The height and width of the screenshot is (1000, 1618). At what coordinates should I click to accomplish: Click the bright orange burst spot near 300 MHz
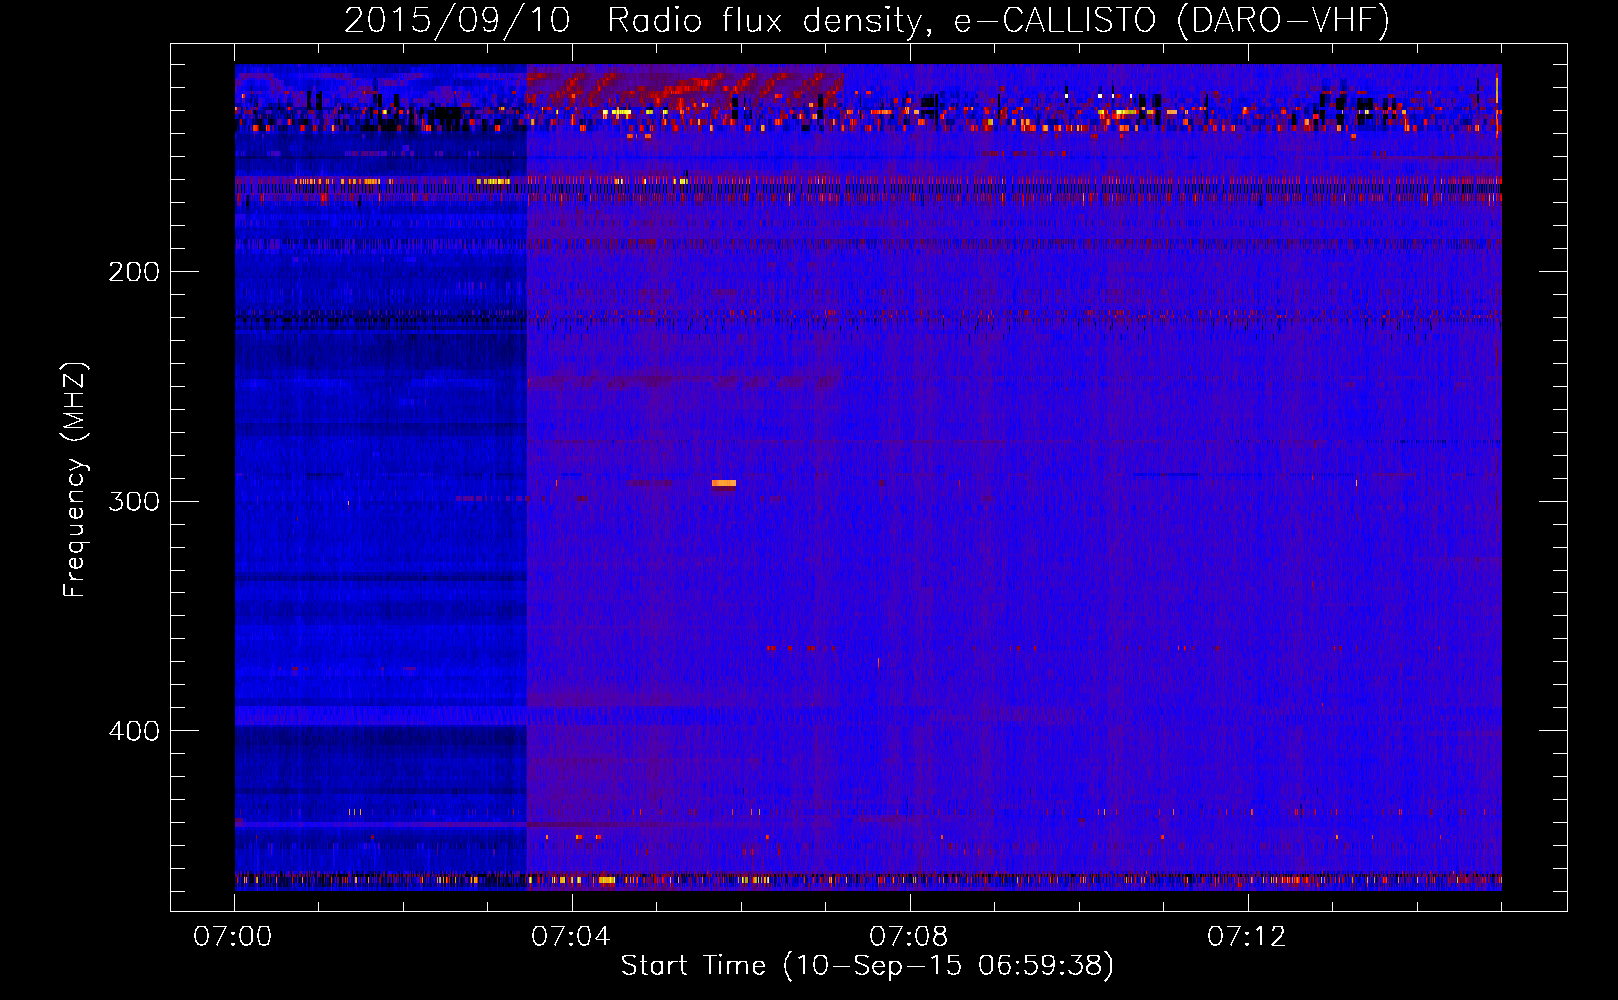(x=724, y=484)
